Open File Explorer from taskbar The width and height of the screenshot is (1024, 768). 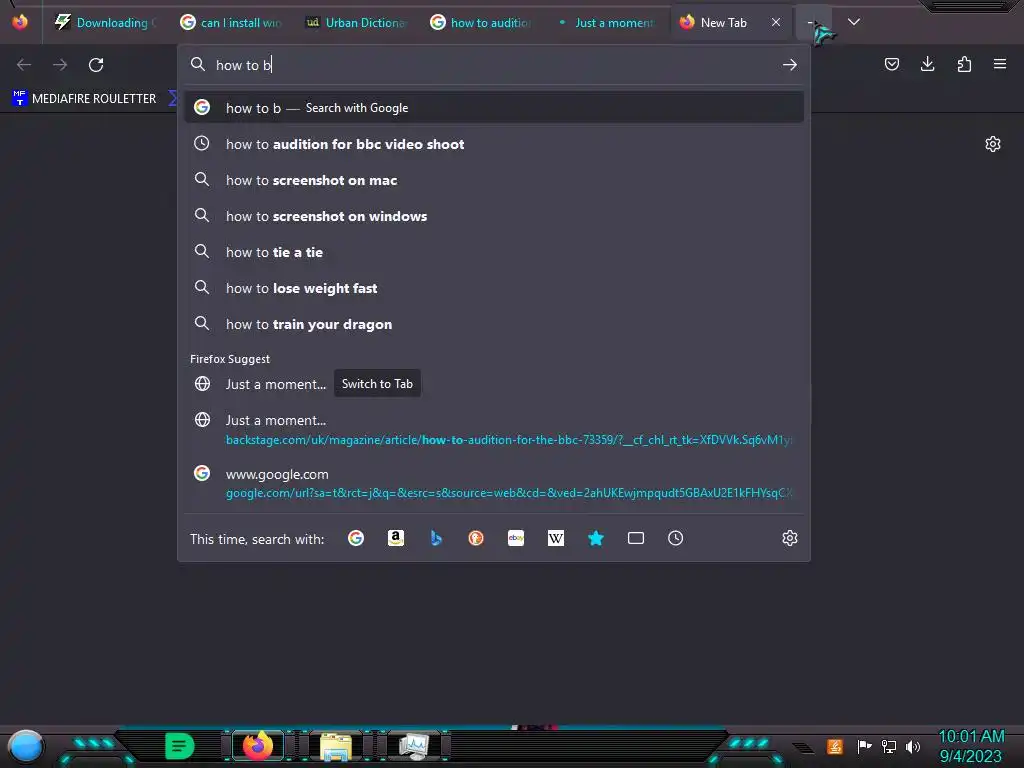[336, 746]
